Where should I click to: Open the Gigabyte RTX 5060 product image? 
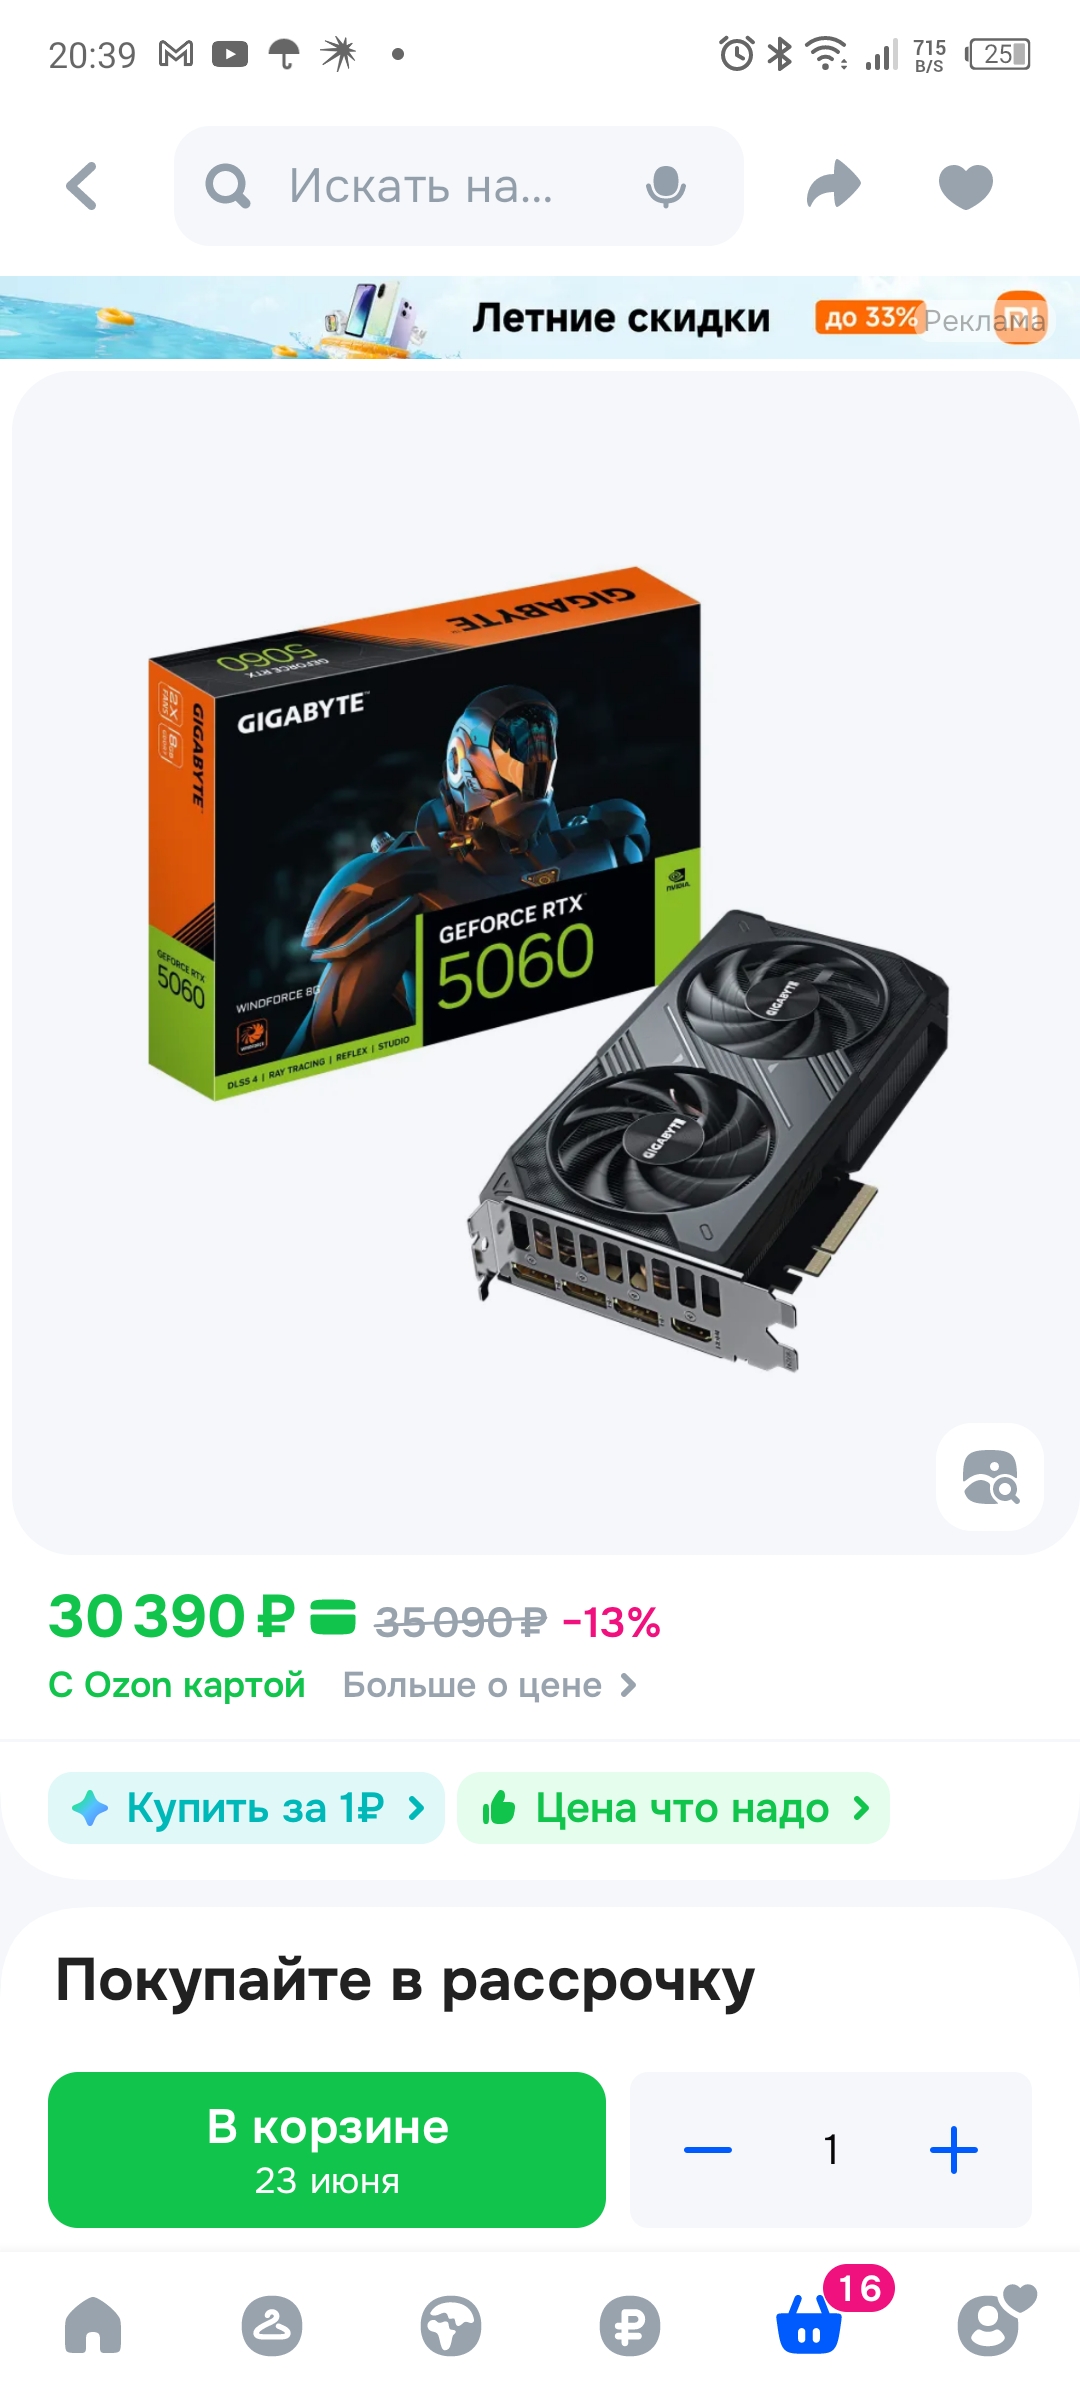tap(545, 965)
